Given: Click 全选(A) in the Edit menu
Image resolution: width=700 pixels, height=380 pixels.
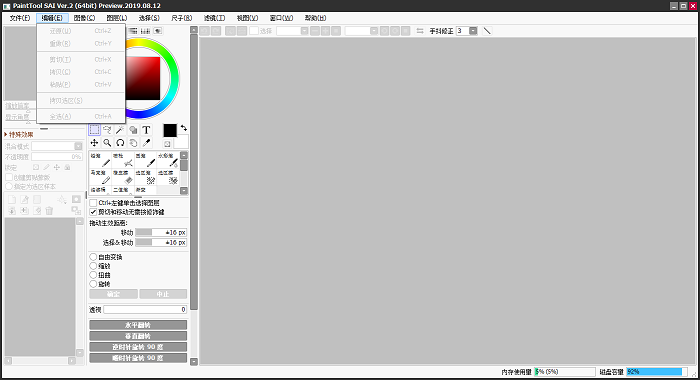Looking at the screenshot, I should click(x=81, y=117).
